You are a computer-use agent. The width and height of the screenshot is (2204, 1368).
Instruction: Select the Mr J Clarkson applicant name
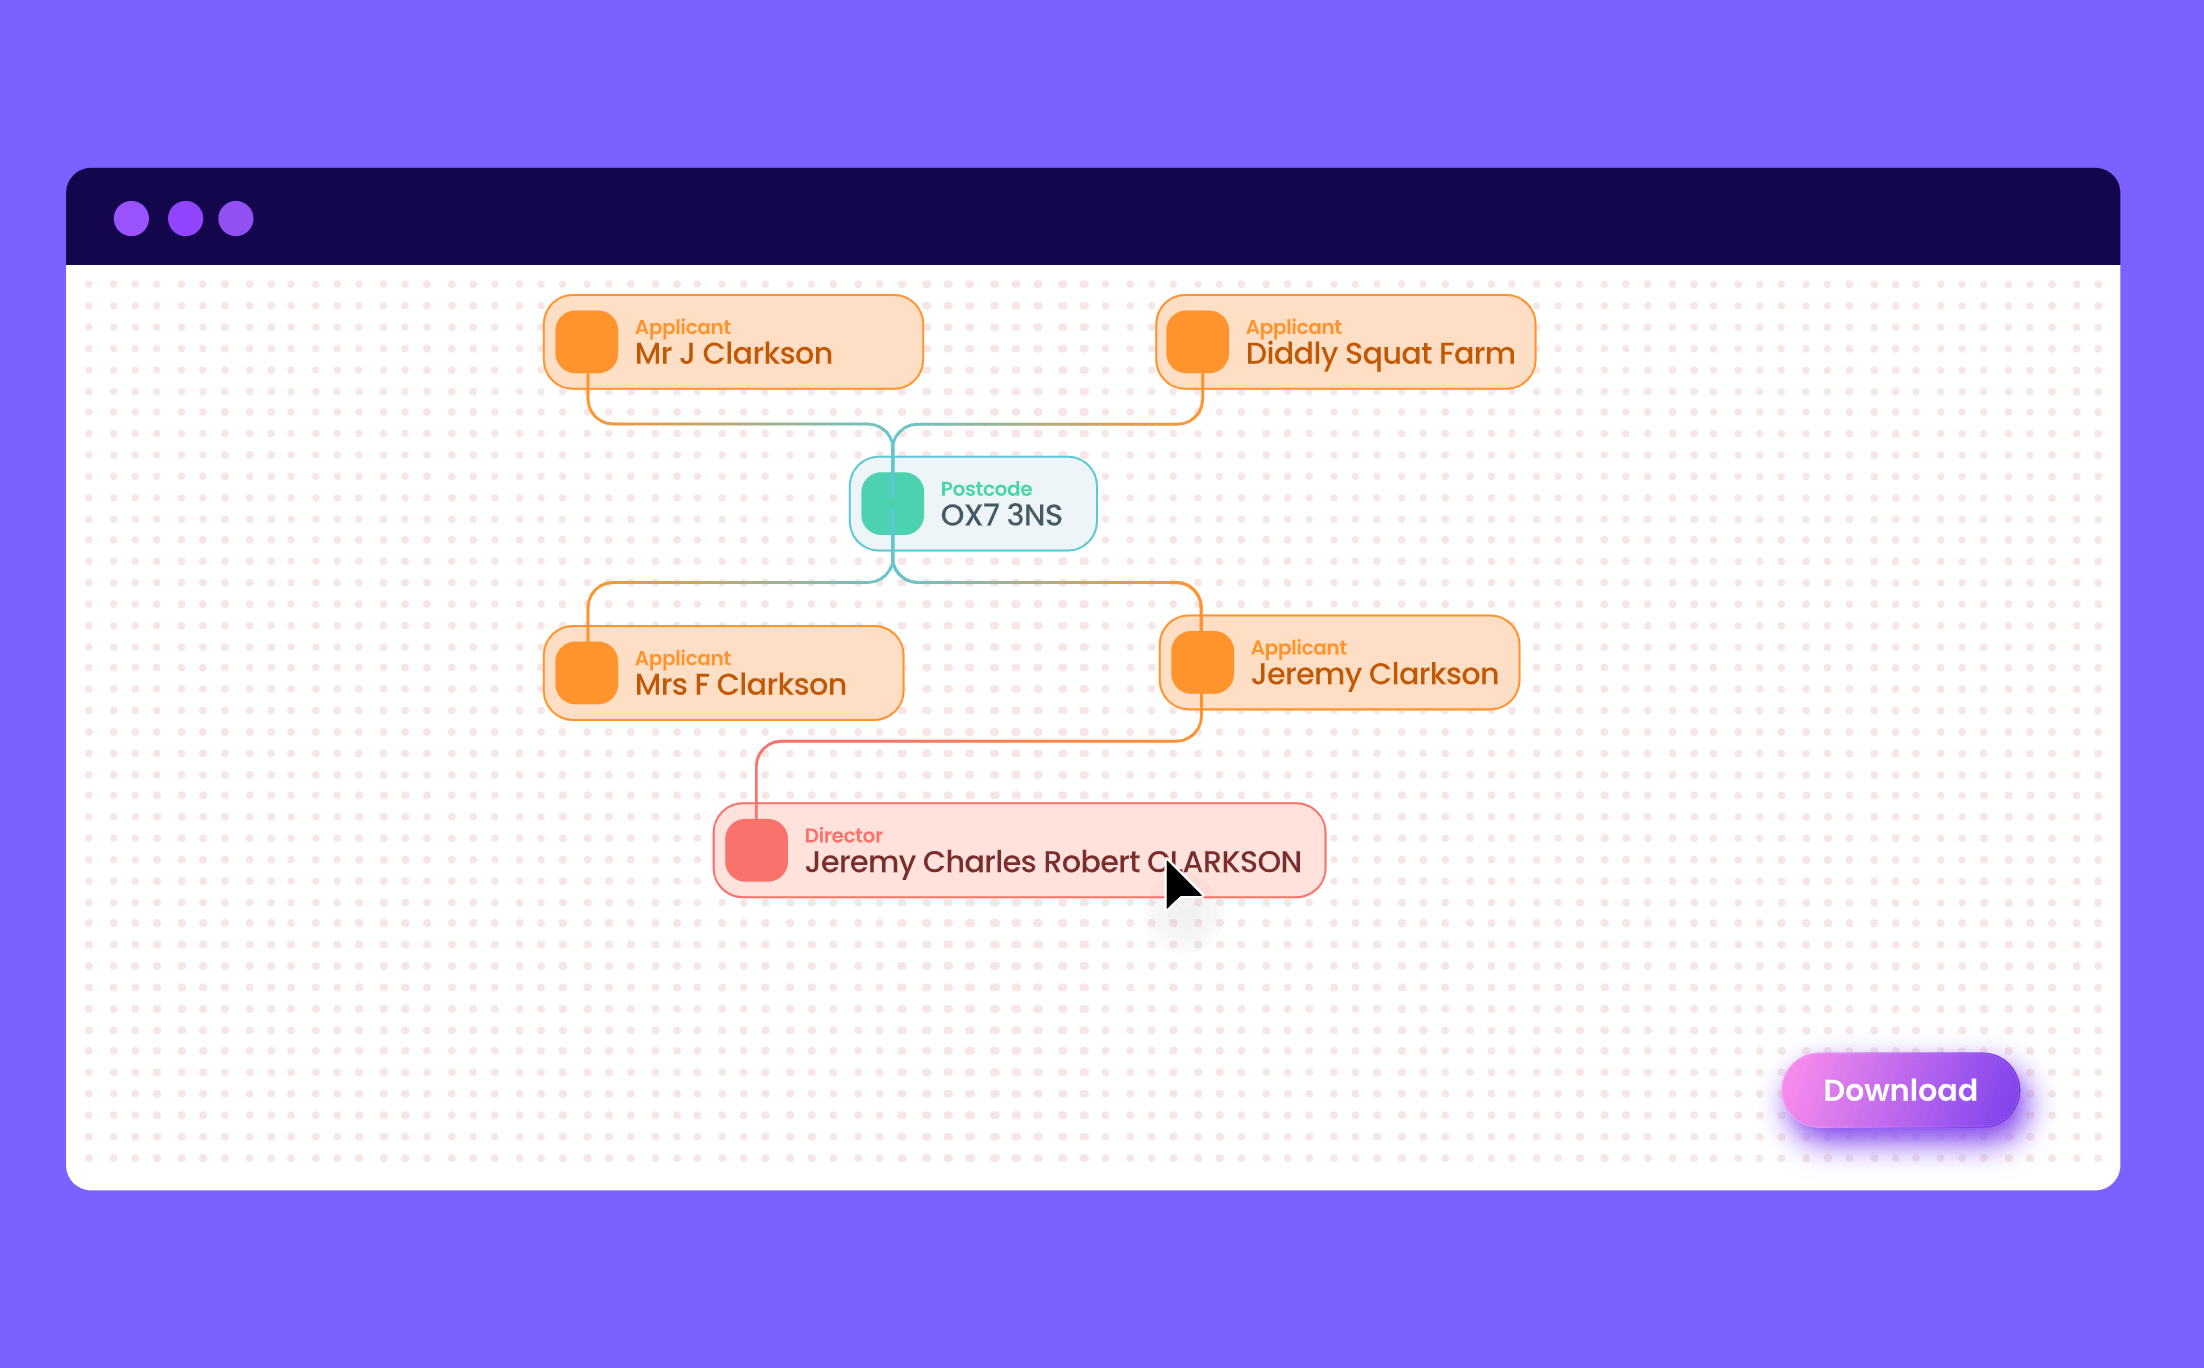733,354
